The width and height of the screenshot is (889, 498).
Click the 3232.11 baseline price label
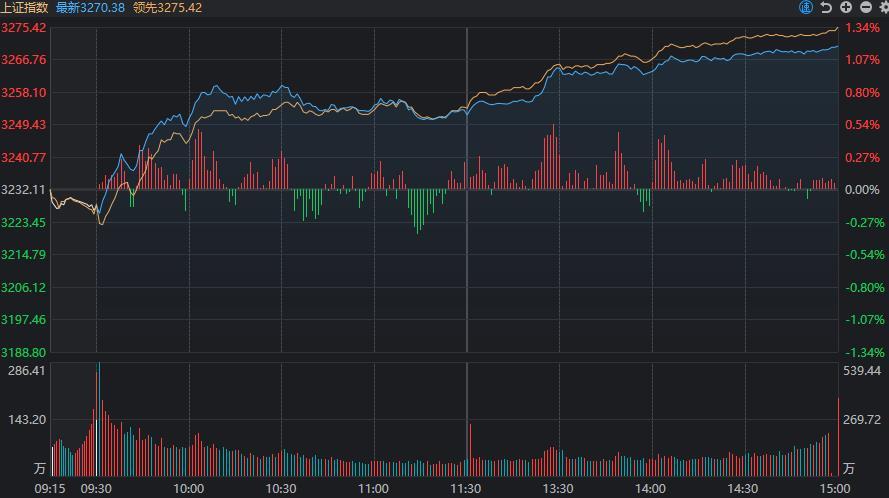[x=24, y=190]
